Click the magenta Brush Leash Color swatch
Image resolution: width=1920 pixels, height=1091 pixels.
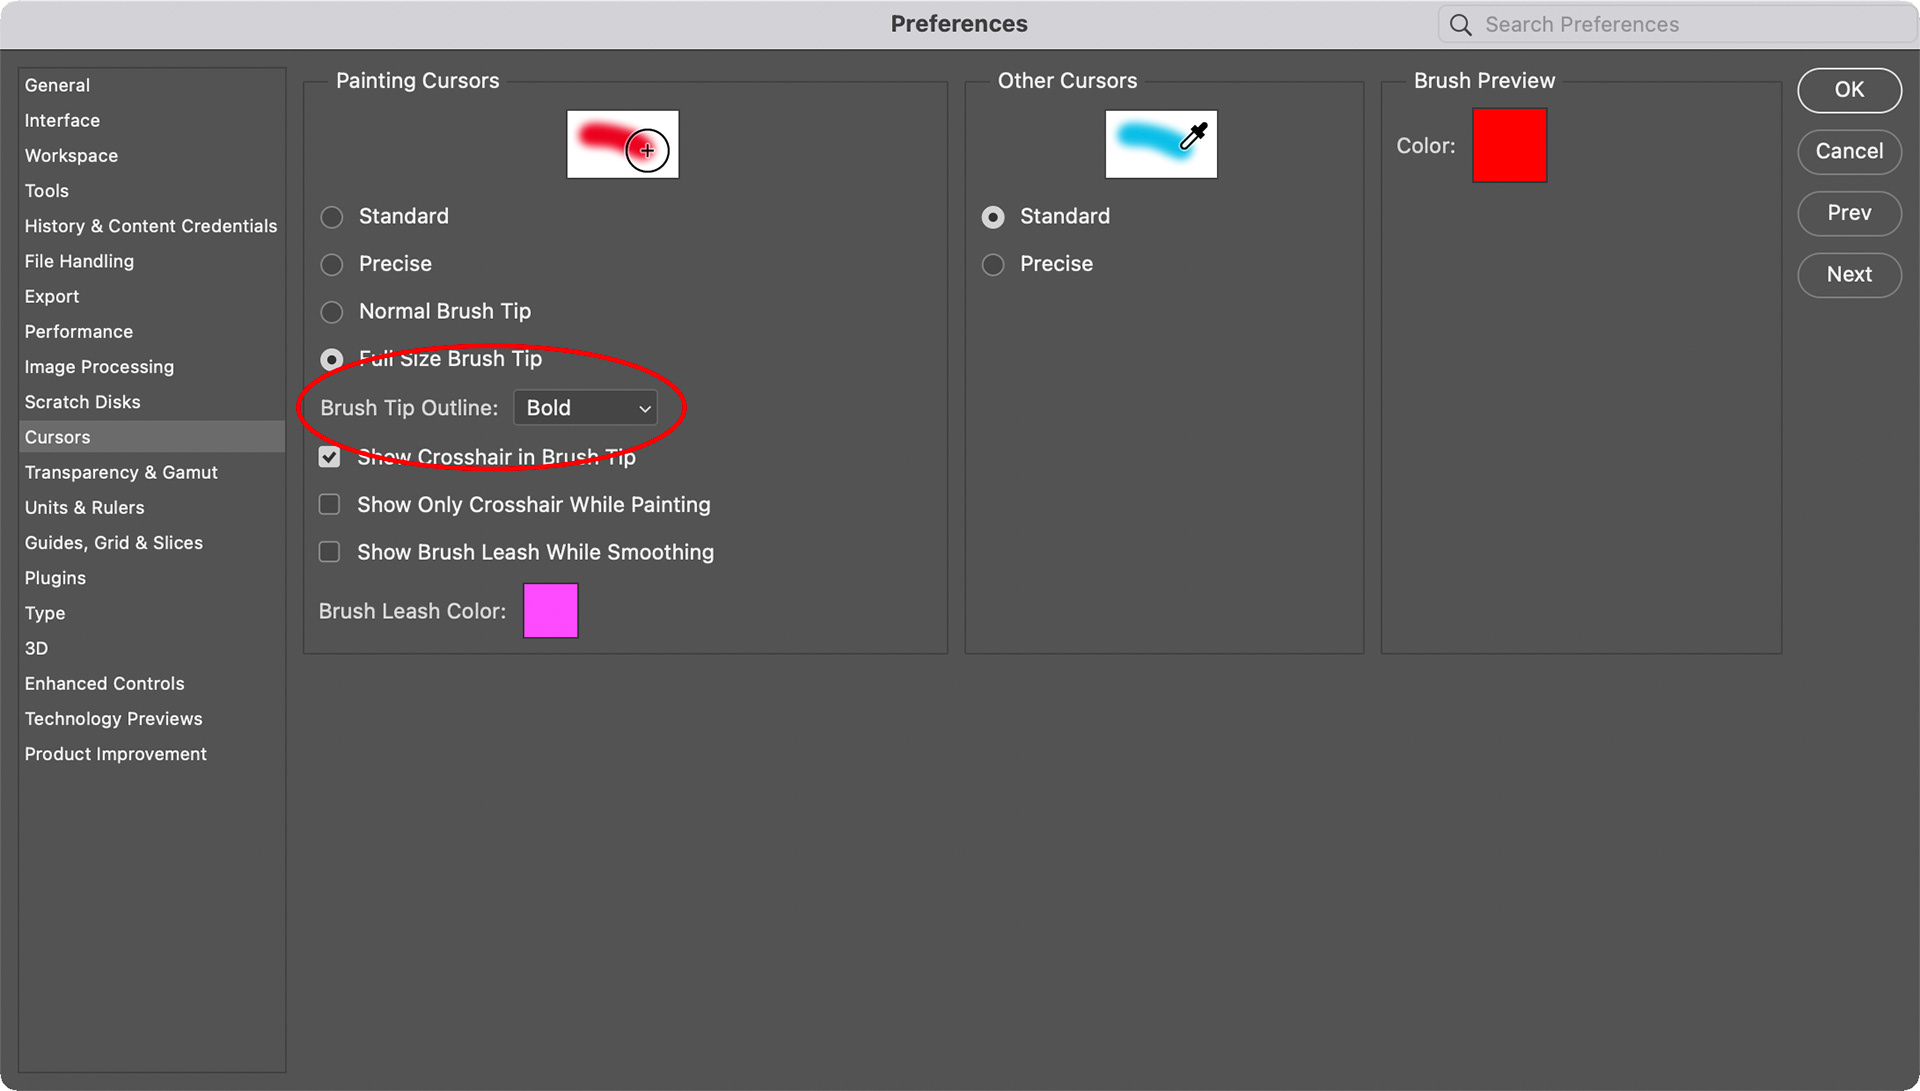click(550, 611)
